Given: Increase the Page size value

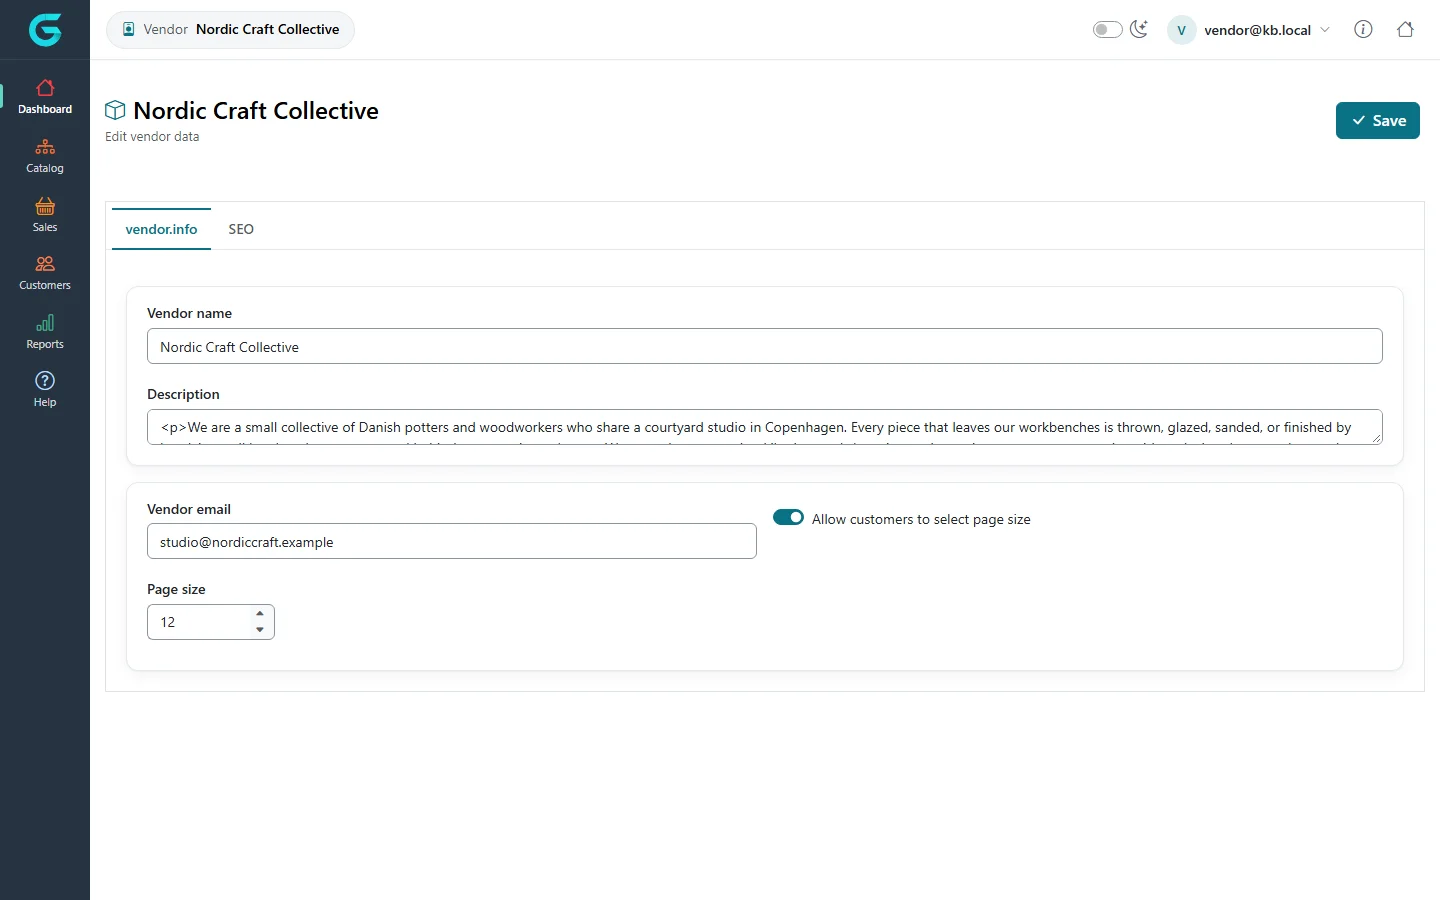Looking at the screenshot, I should 260,613.
